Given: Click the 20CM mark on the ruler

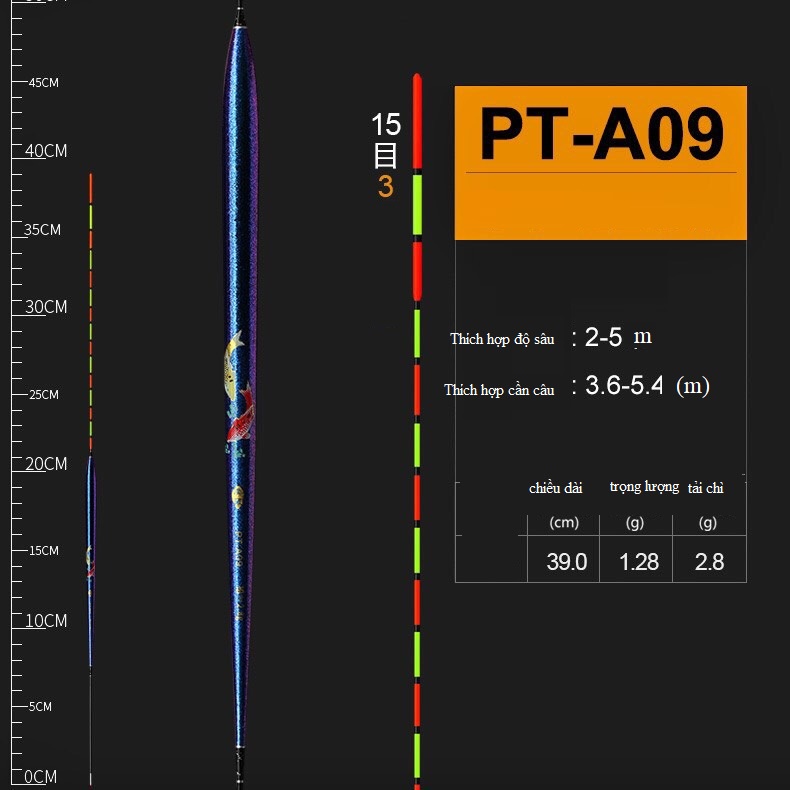Looking at the screenshot, I should pos(45,464).
